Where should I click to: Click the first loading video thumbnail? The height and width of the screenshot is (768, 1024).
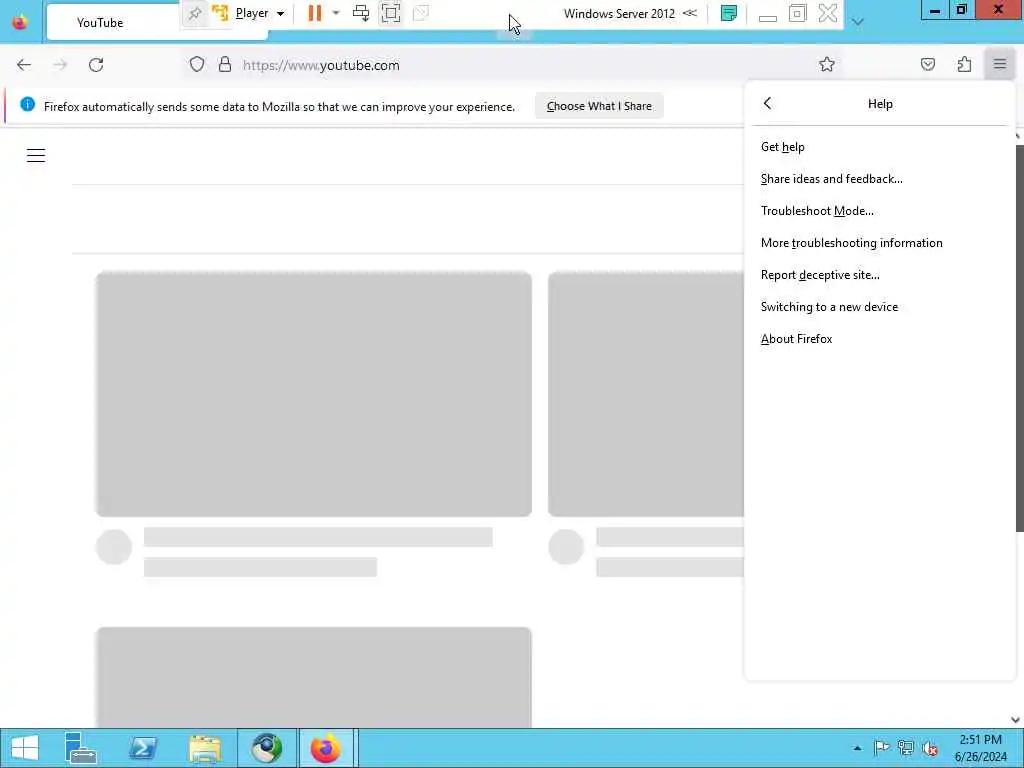(313, 394)
